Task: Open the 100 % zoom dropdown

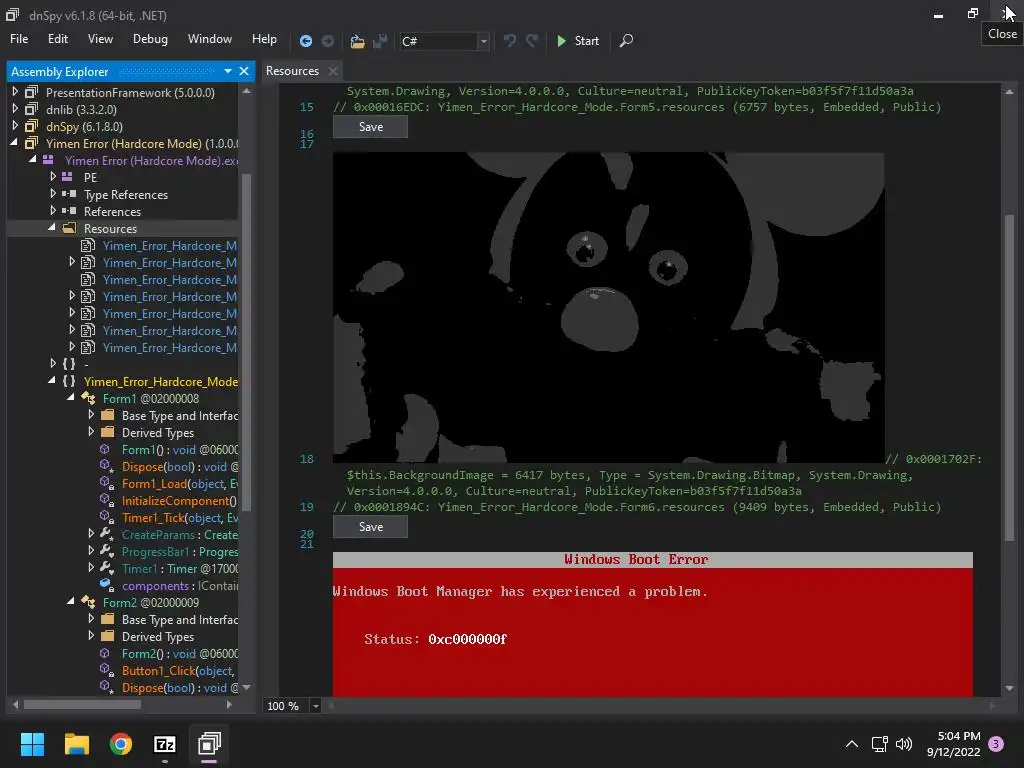Action: [315, 706]
